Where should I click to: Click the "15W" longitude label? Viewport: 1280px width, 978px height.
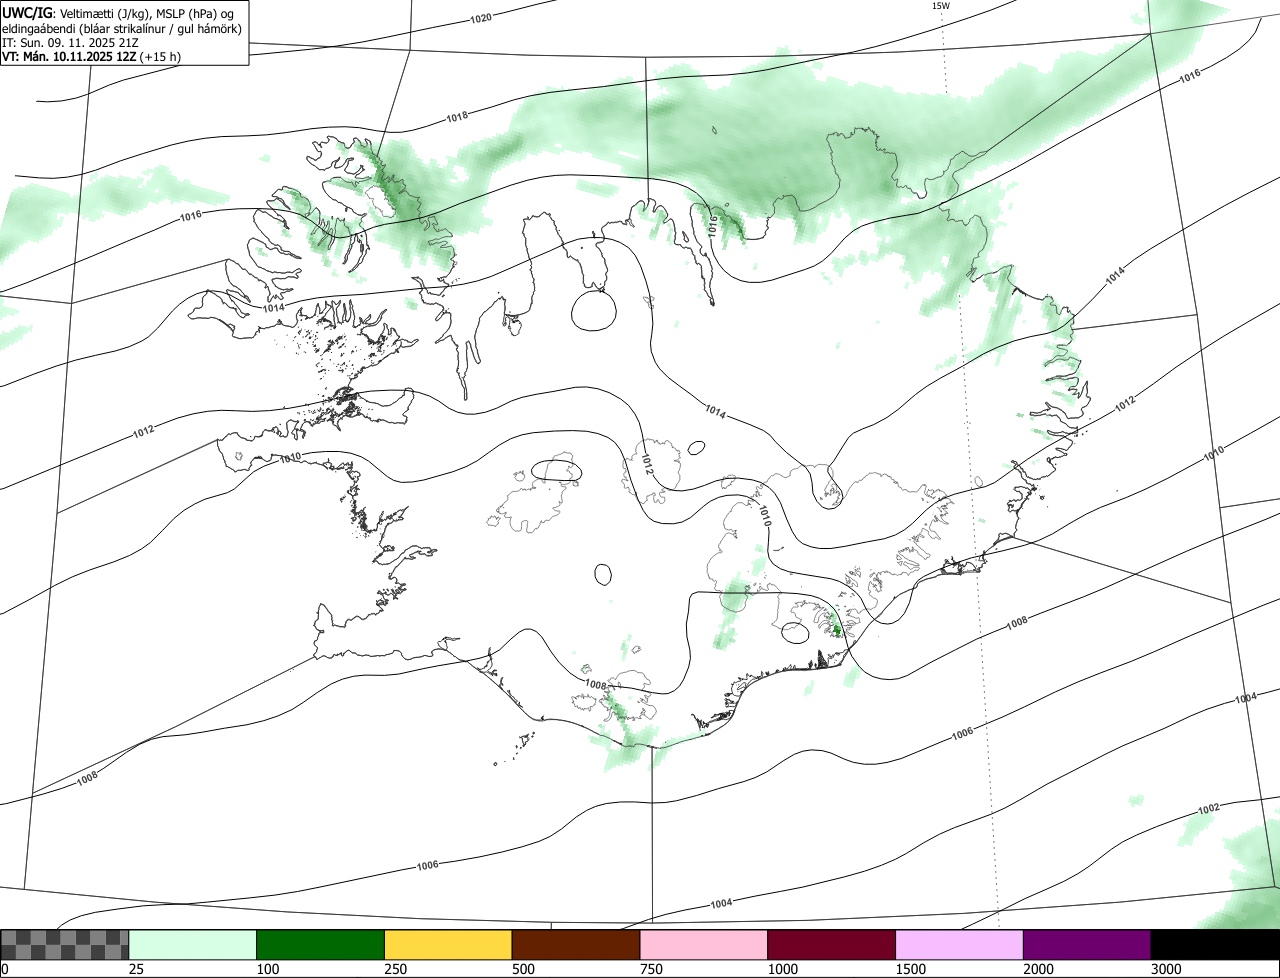click(x=940, y=6)
